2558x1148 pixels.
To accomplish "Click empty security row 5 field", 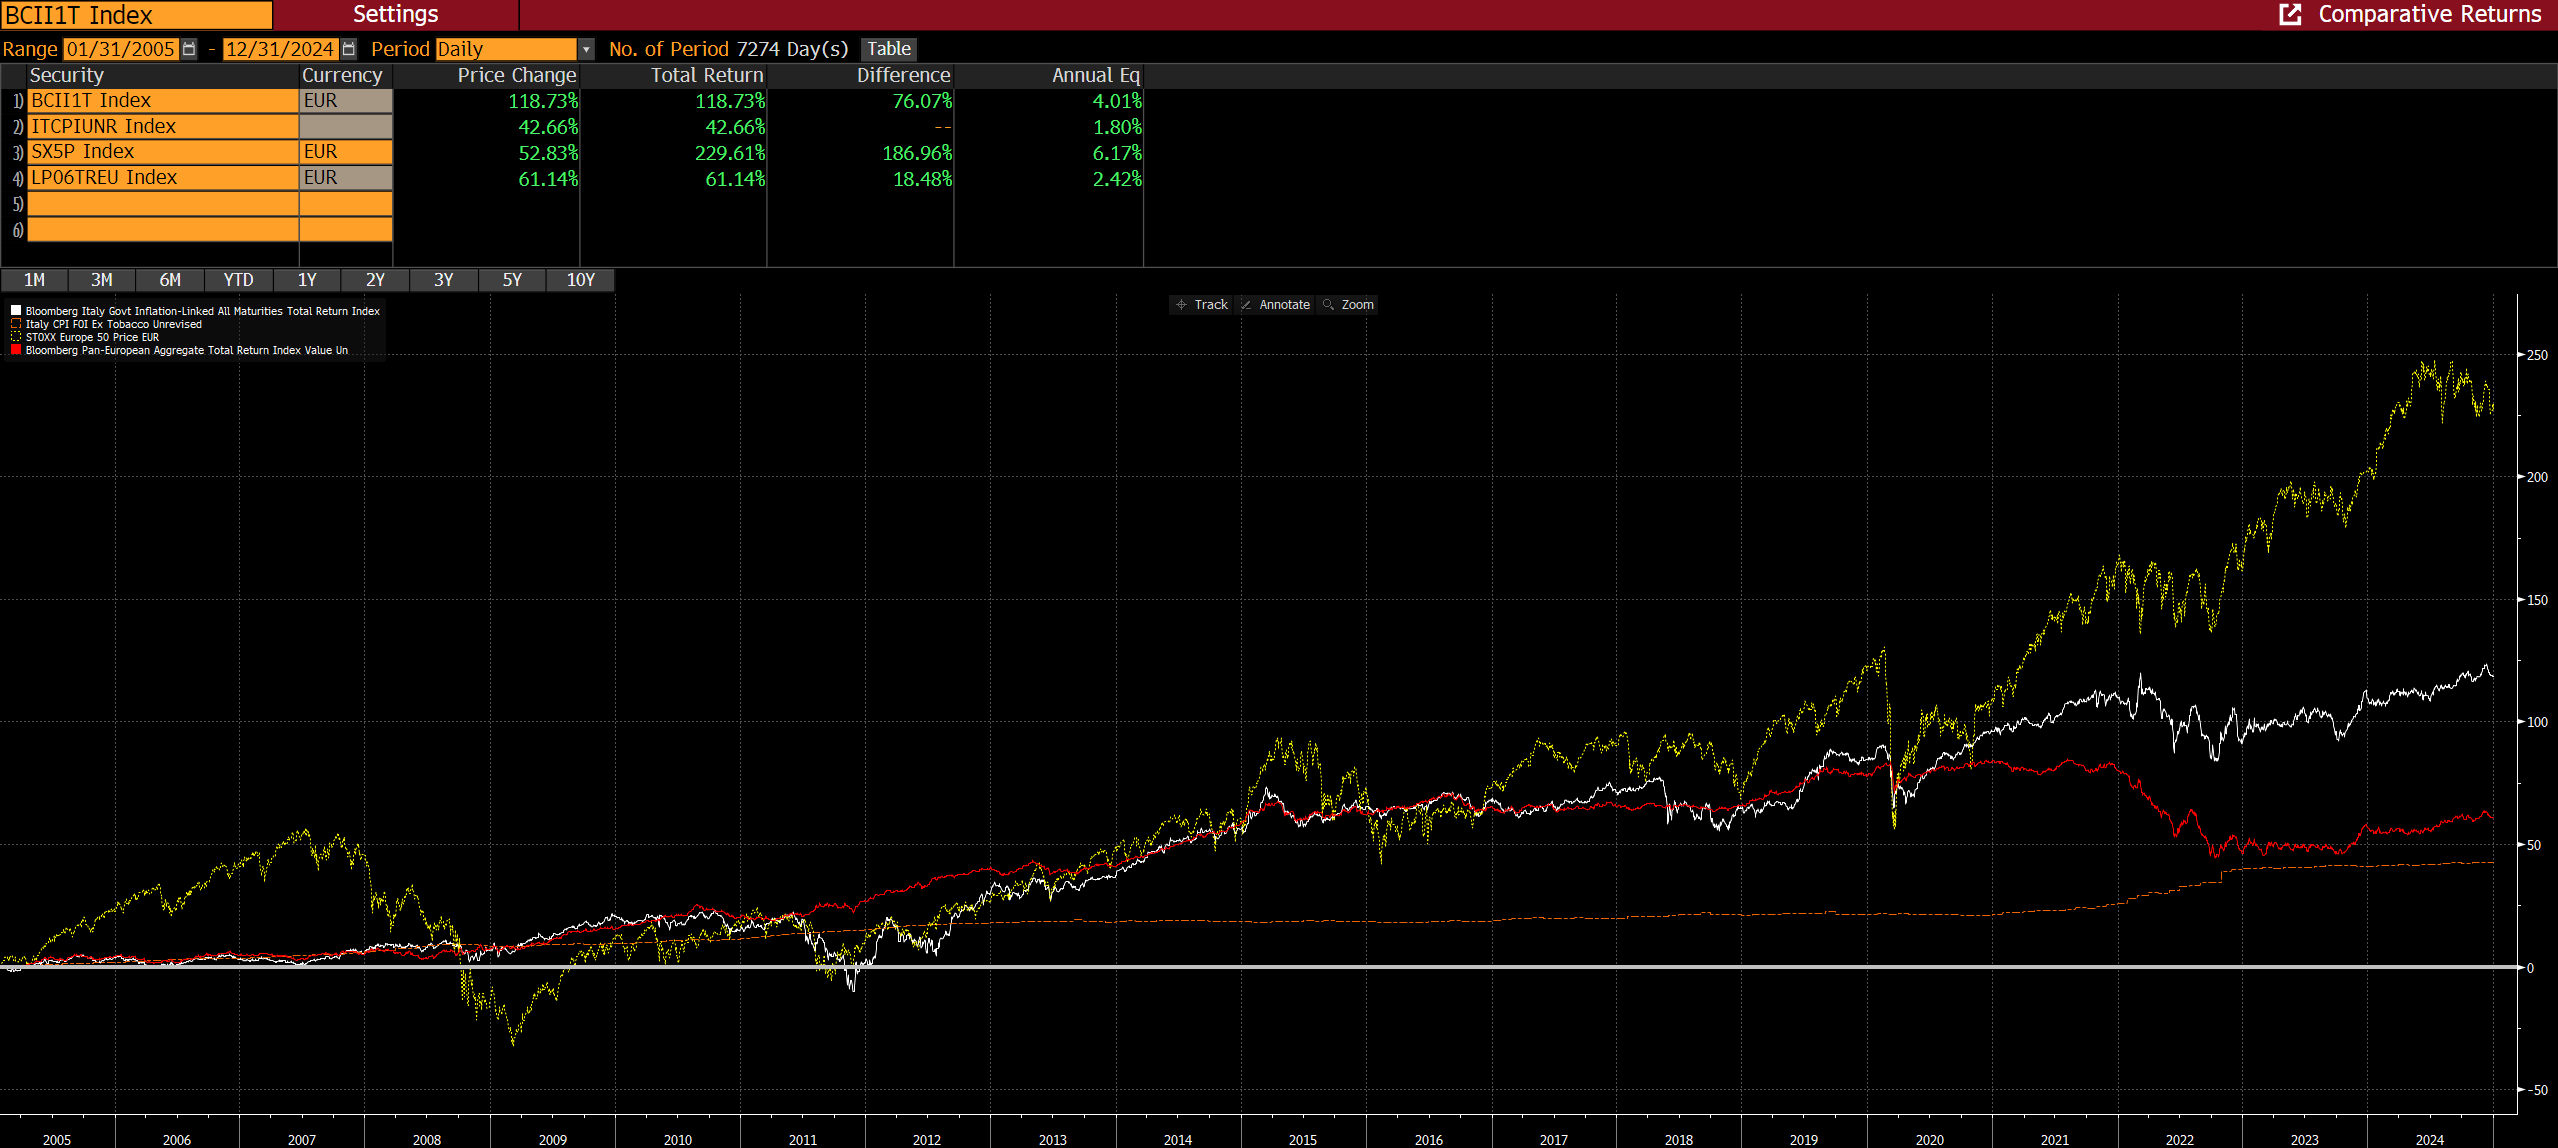I will click(163, 204).
